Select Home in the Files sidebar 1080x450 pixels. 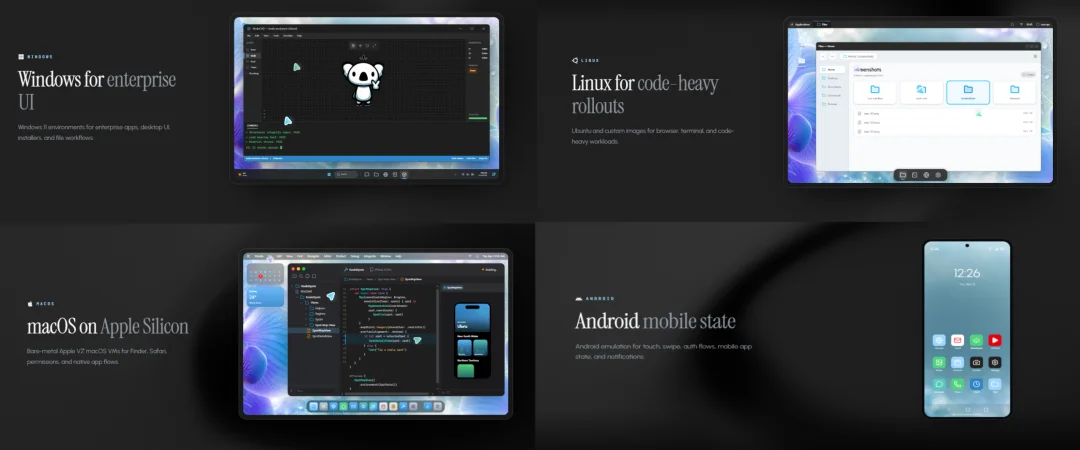(x=832, y=70)
